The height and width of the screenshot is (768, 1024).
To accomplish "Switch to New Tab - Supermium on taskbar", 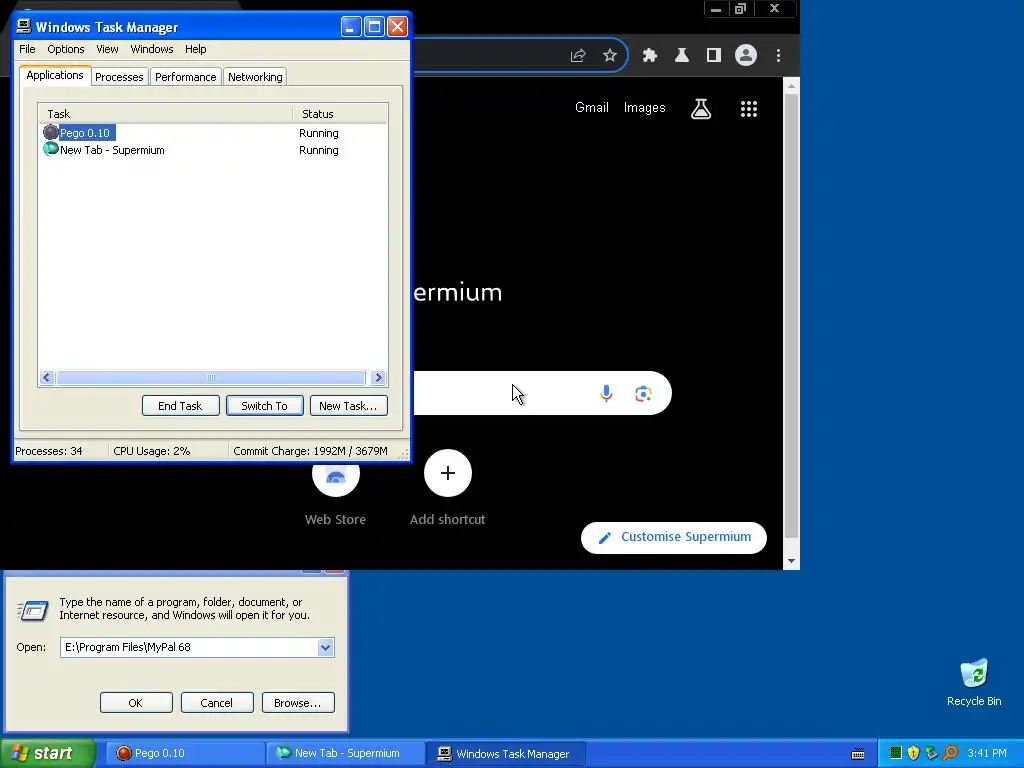I will (x=345, y=754).
